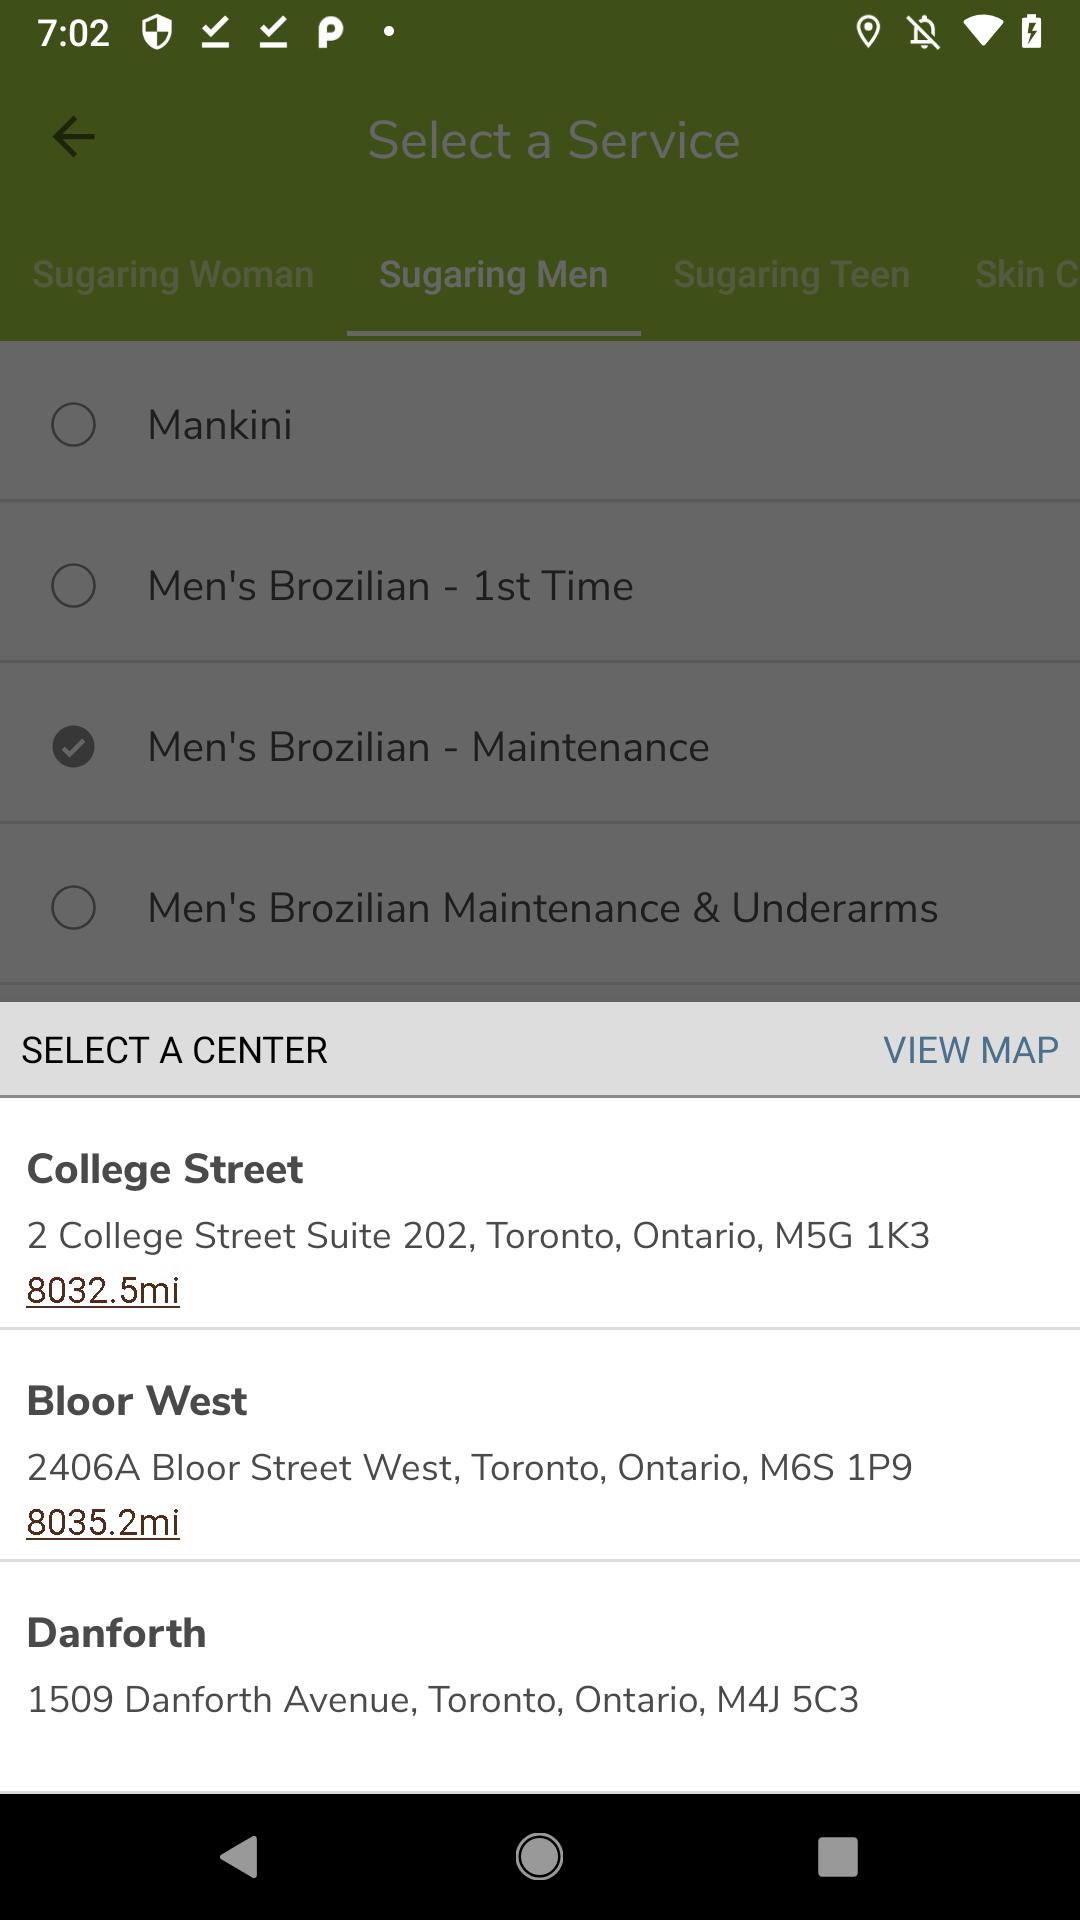1080x1920 pixels.
Task: Open the Sugaring Men tab
Action: (x=494, y=274)
